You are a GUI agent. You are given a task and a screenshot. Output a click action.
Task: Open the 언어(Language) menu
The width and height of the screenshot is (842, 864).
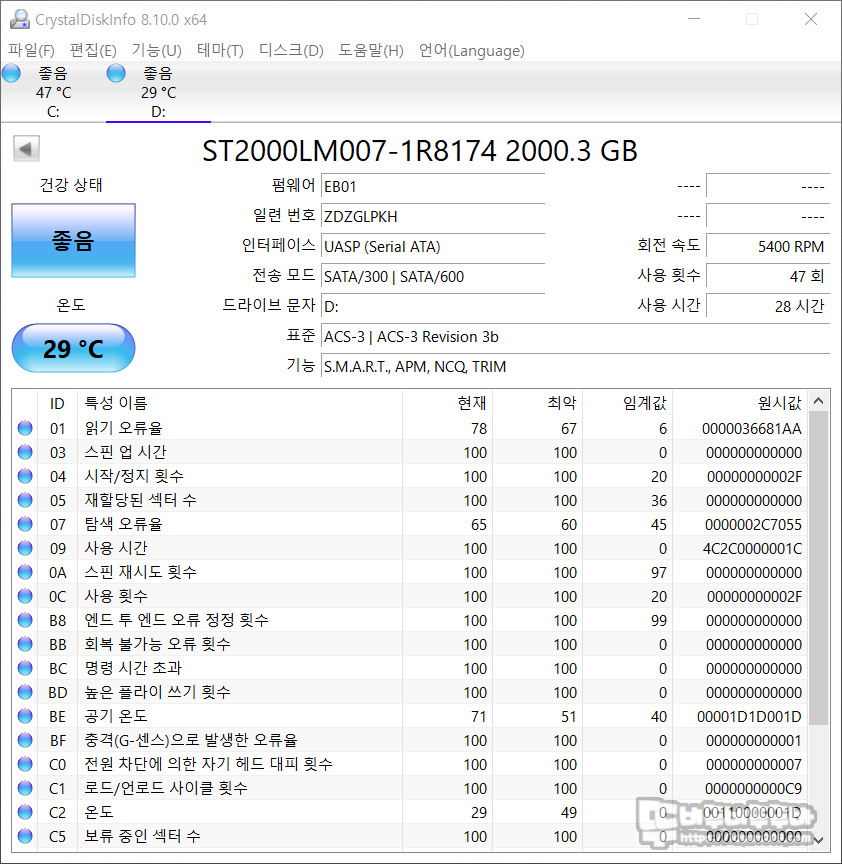[472, 51]
